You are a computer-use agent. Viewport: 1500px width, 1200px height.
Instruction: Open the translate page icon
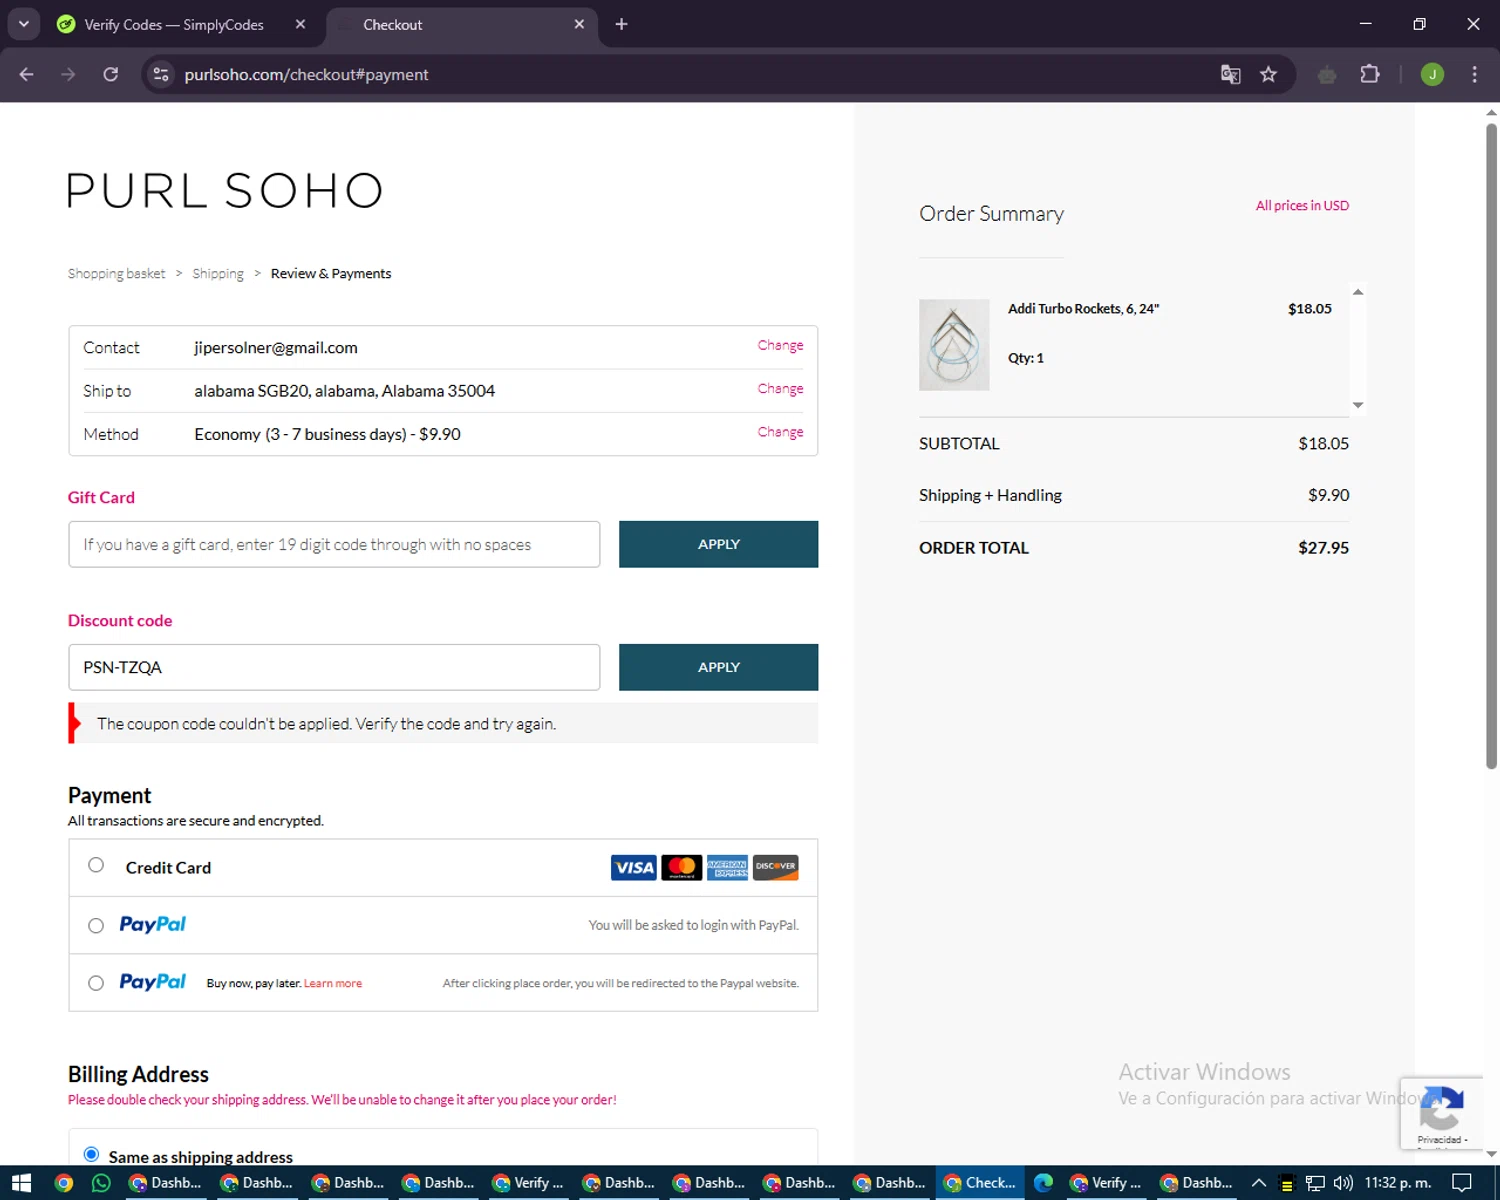[x=1230, y=74]
